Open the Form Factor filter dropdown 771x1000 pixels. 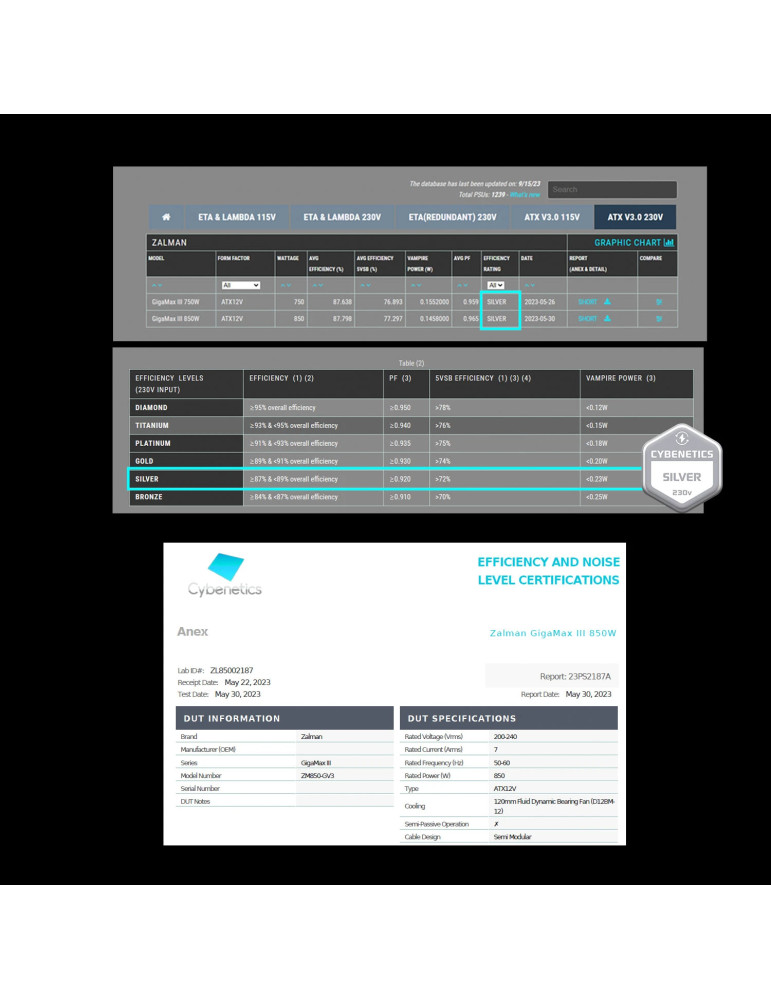pos(240,285)
